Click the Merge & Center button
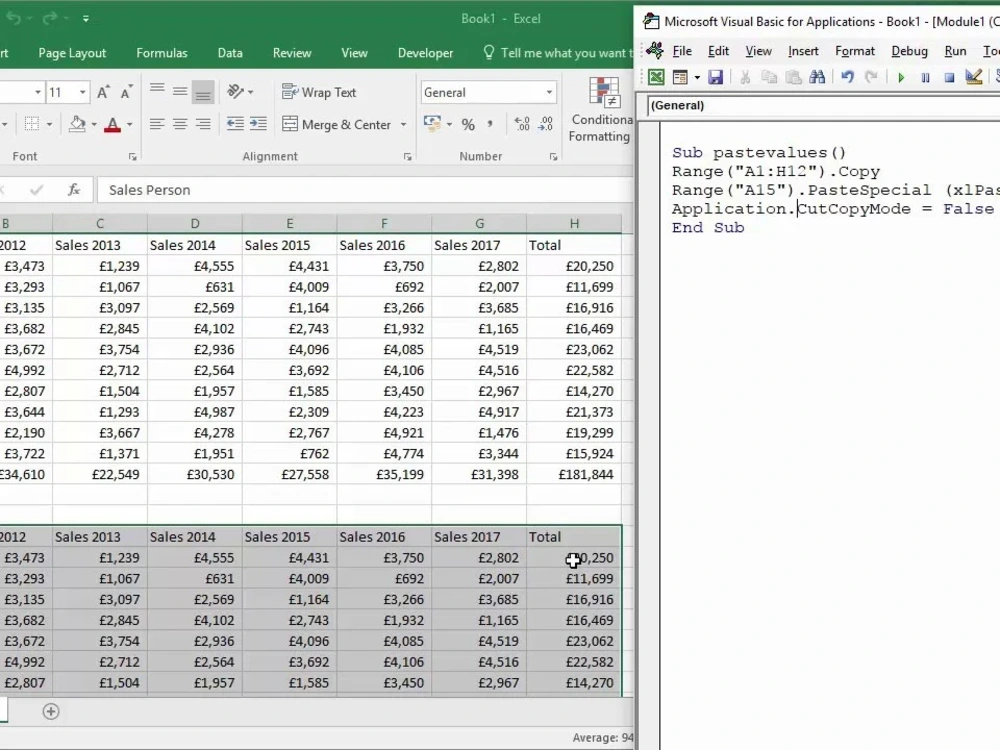Screen dimensions: 1000x750 click(337, 124)
